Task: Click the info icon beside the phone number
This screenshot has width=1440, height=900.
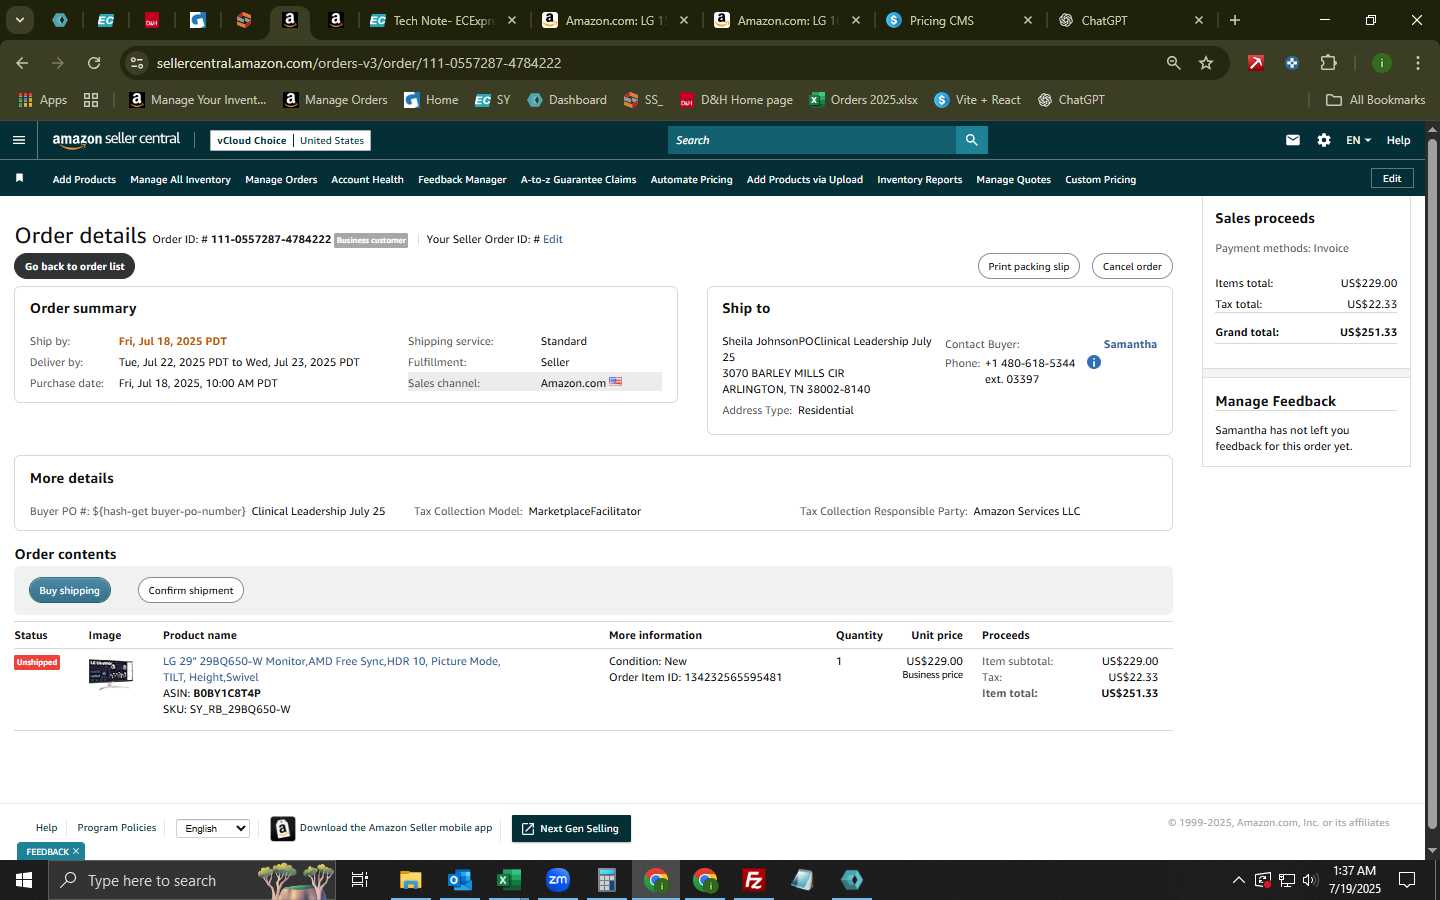Action: tap(1094, 362)
